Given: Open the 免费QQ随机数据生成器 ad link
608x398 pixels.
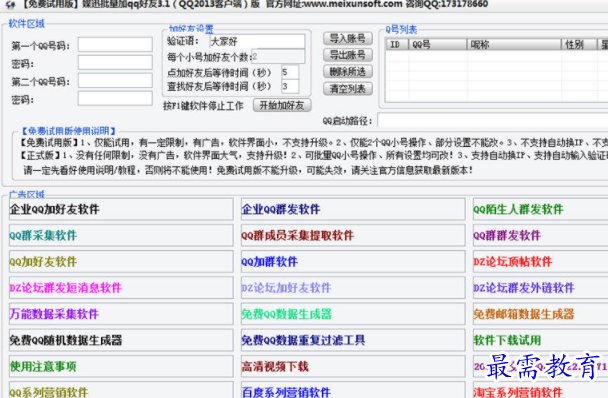Looking at the screenshot, I should [121, 341].
